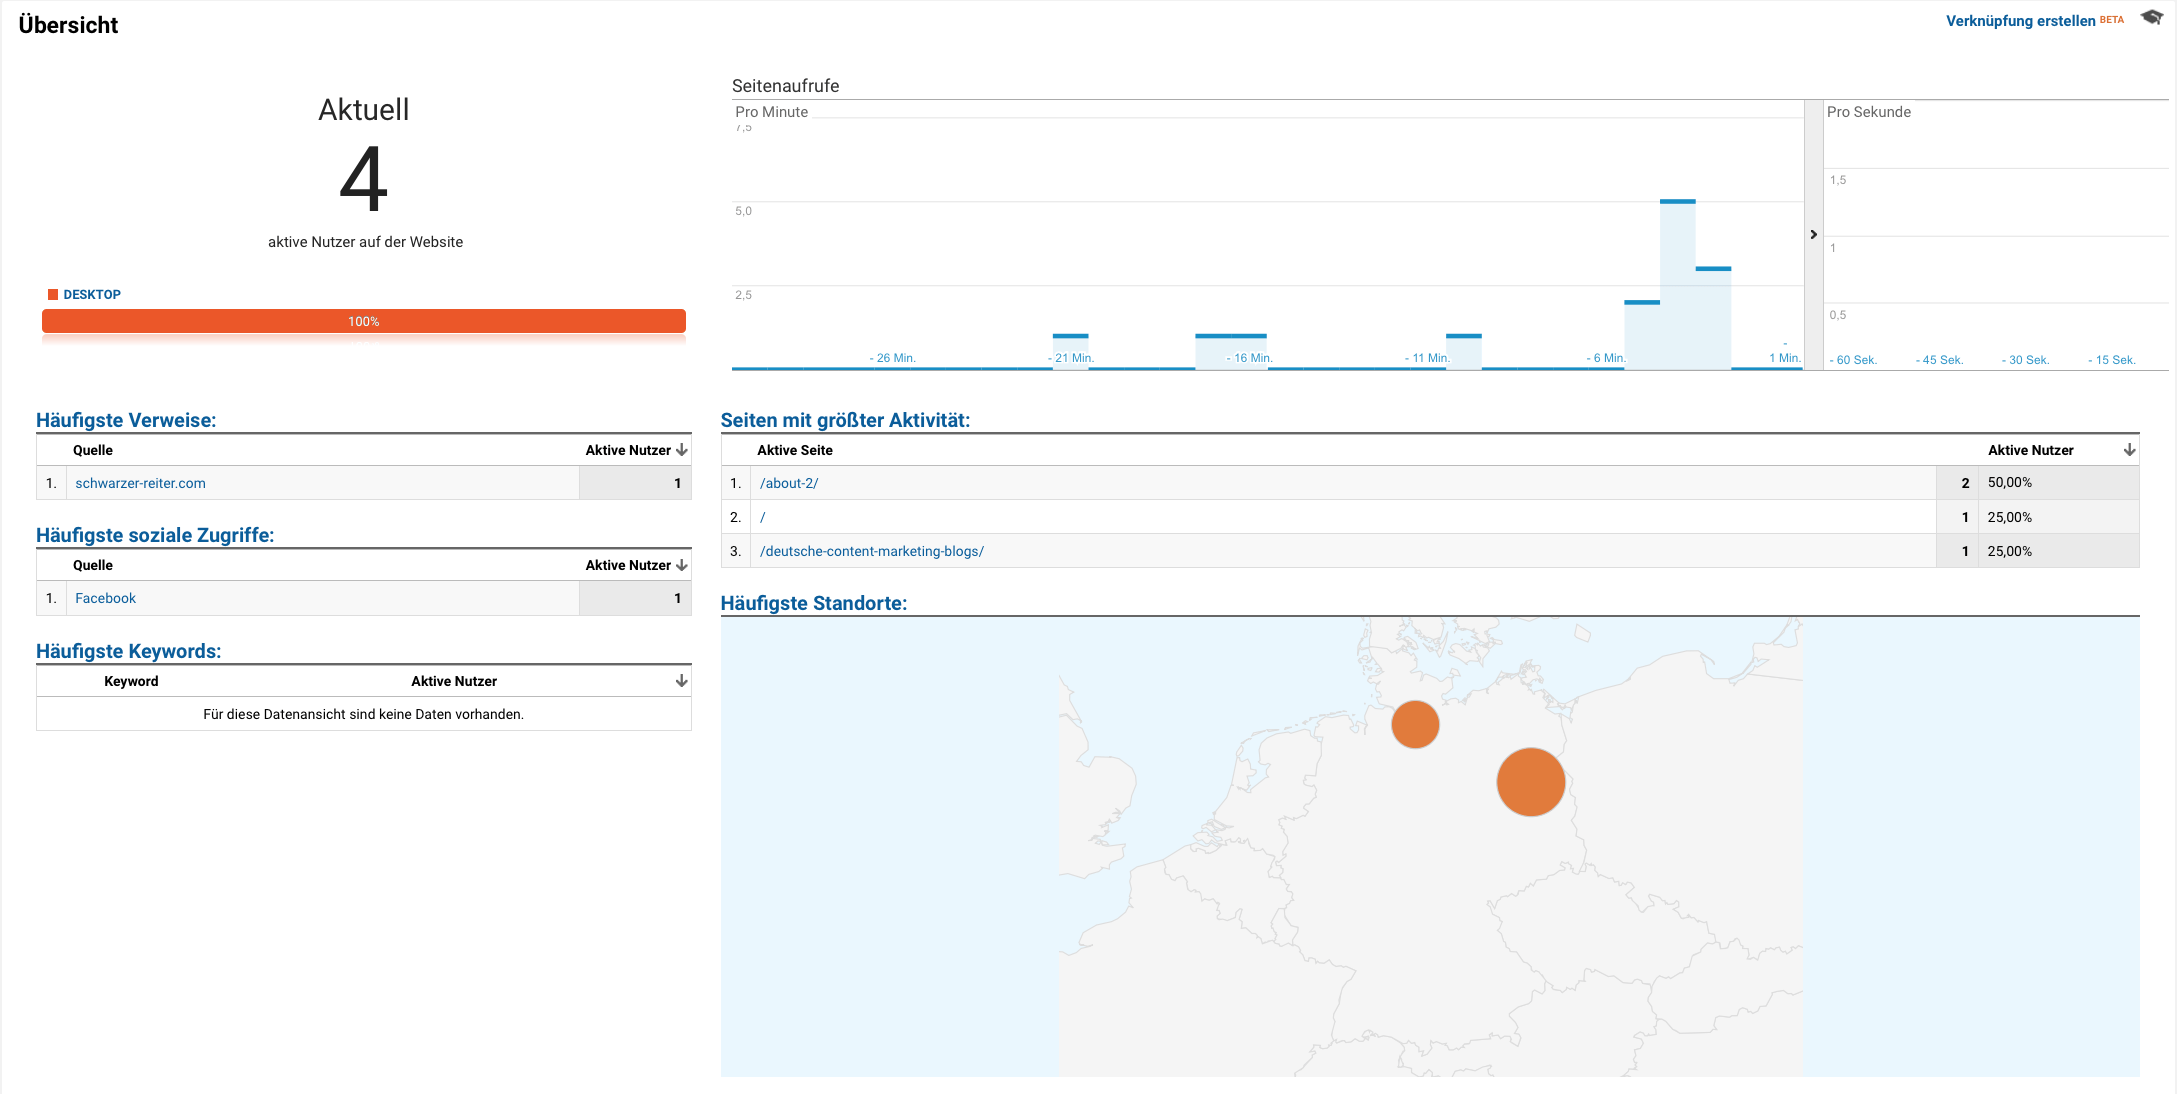Click the DESKTOP device label

(x=92, y=295)
